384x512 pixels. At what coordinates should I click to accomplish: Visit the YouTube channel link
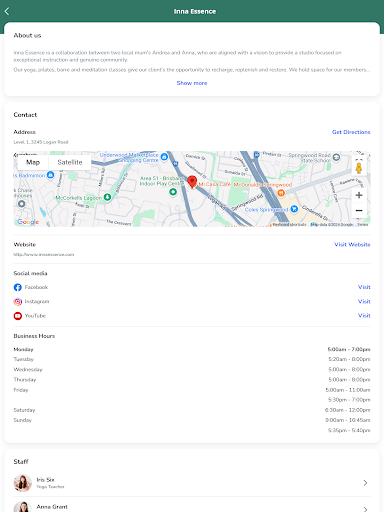(x=364, y=315)
